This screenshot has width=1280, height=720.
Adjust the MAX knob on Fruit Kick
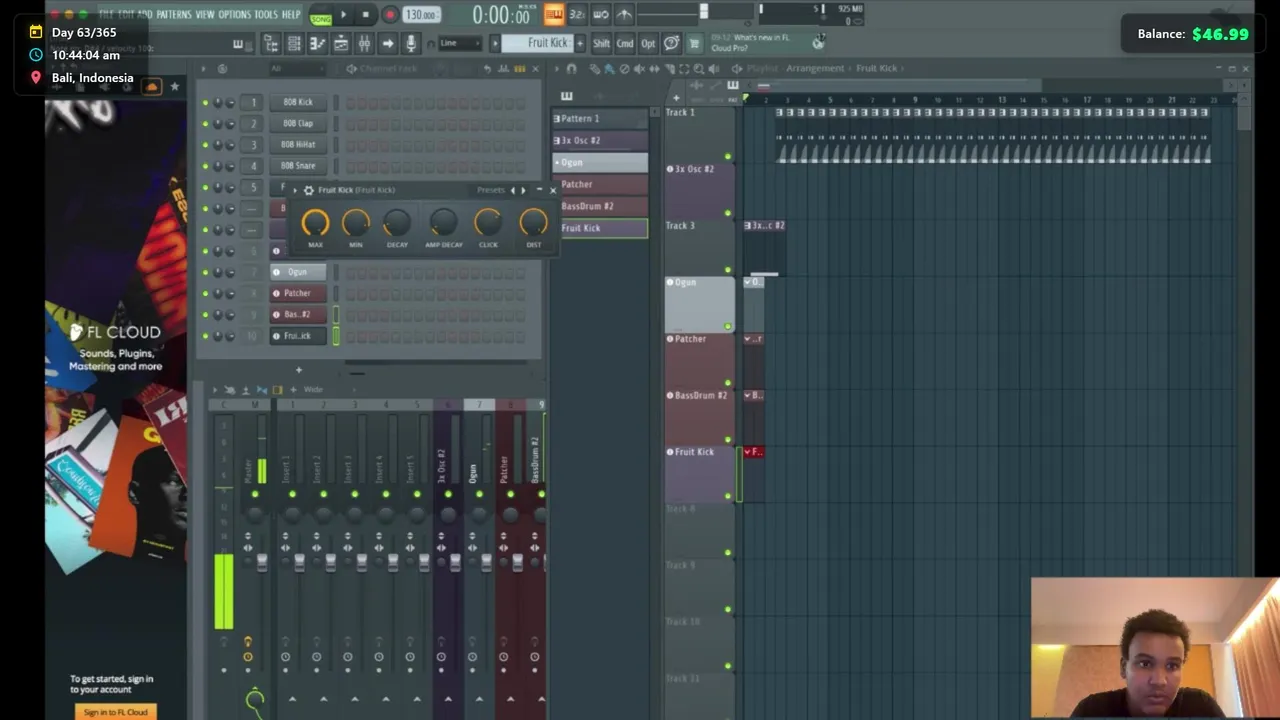315,223
